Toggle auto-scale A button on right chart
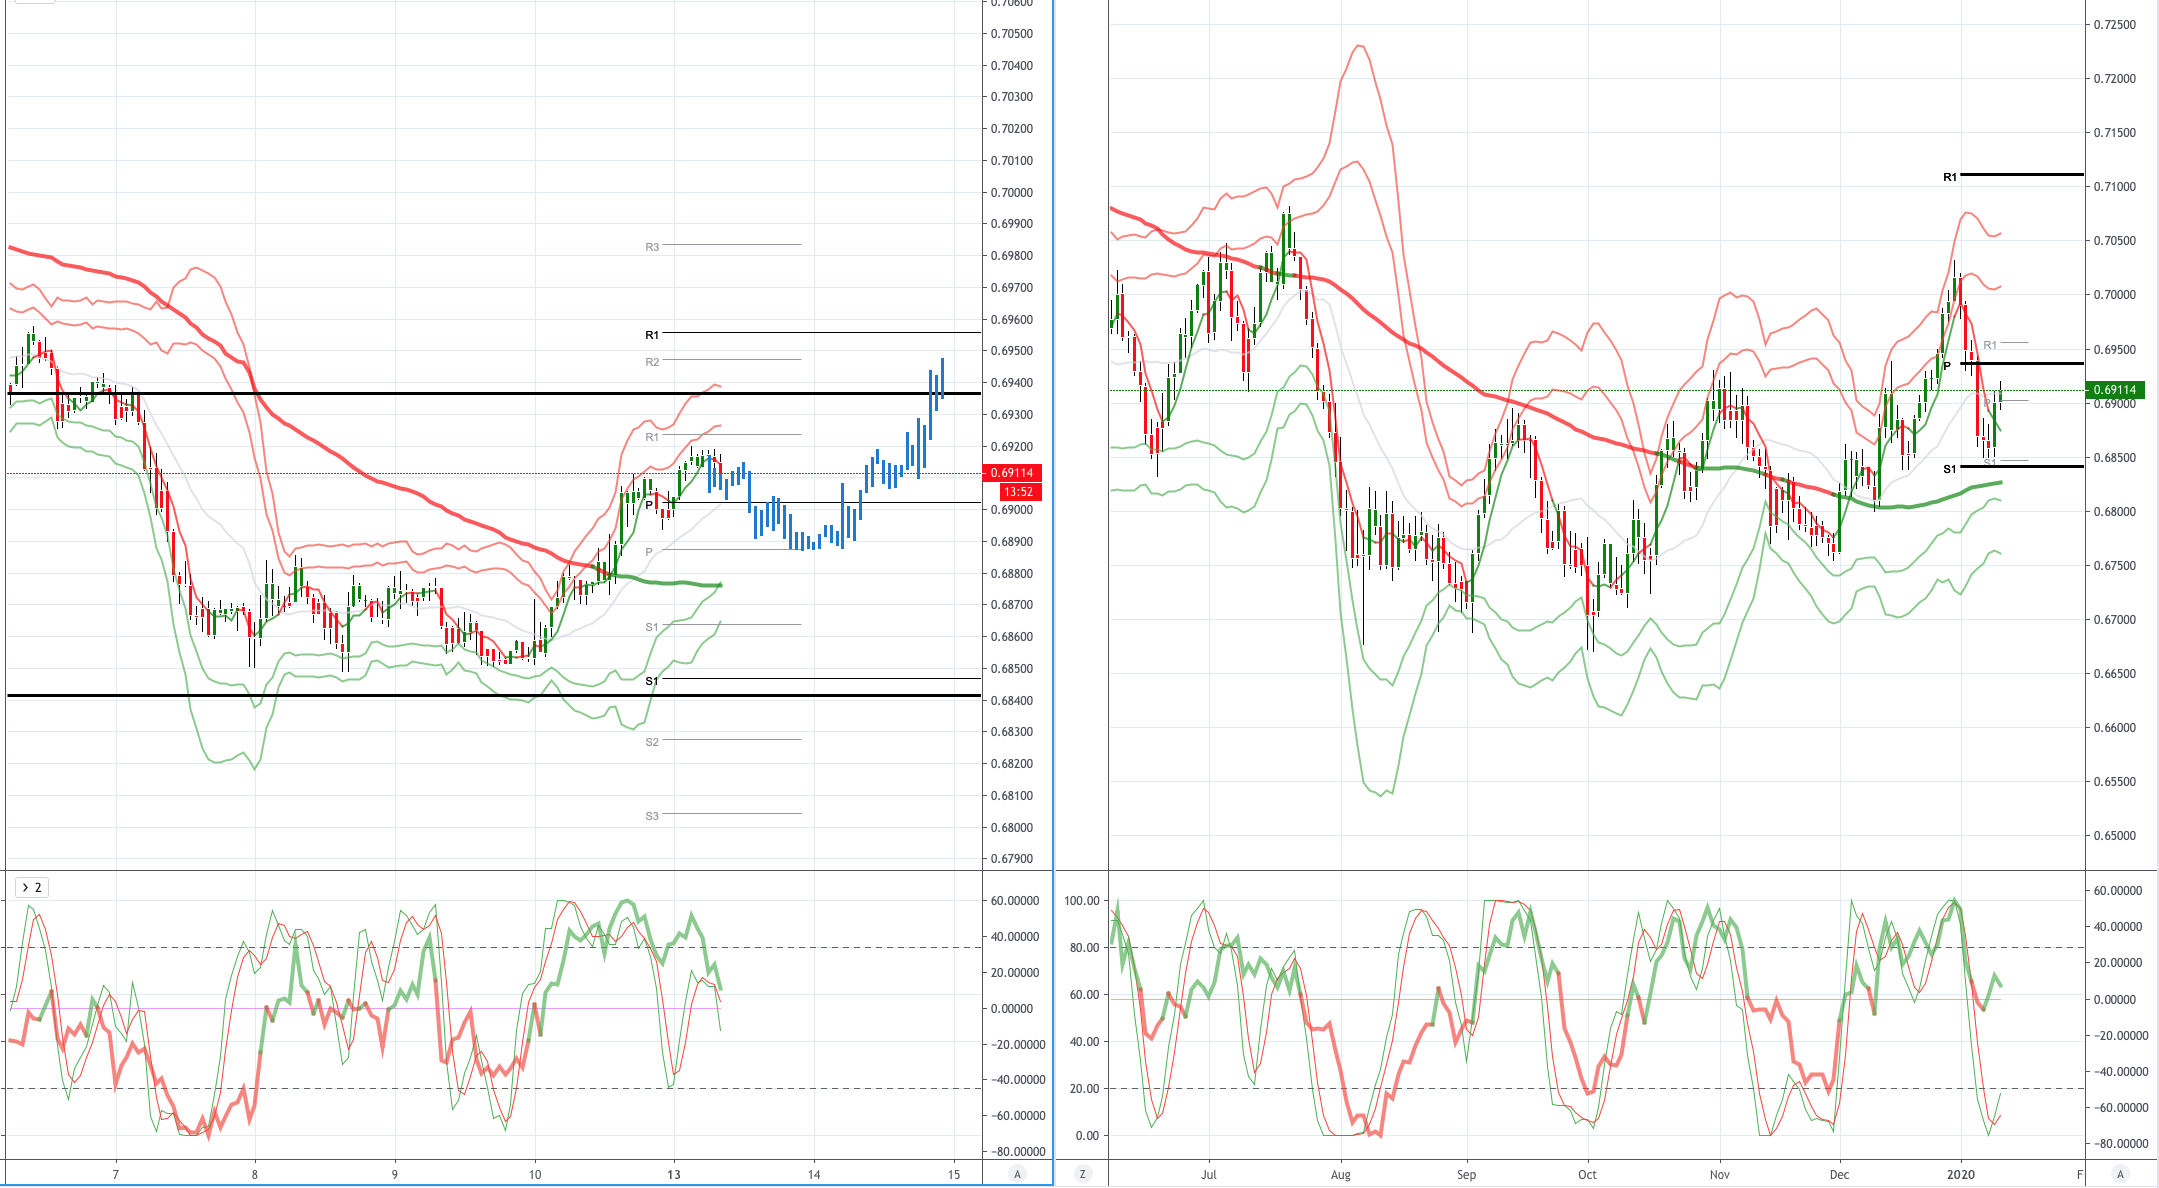The image size is (2159, 1188). tap(2120, 1174)
